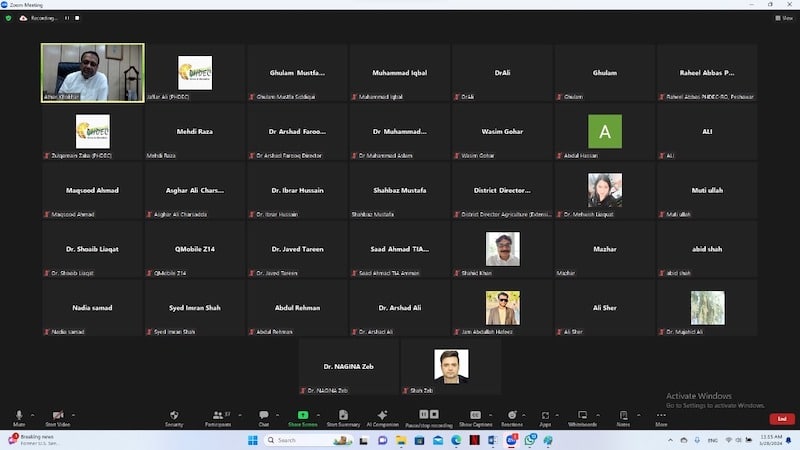
Task: Start video with the camera icon
Action: click(57, 415)
